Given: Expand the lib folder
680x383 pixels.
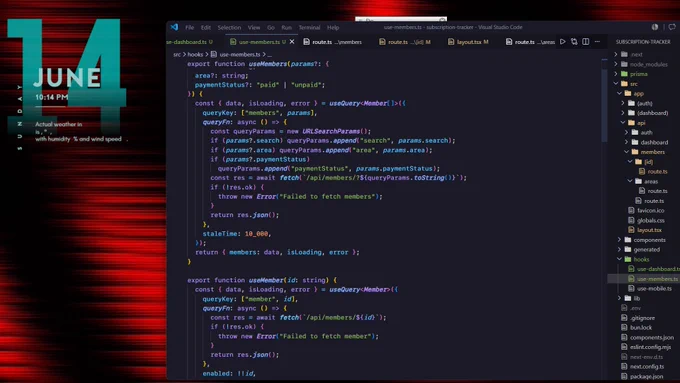Looking at the screenshot, I should [x=619, y=298].
